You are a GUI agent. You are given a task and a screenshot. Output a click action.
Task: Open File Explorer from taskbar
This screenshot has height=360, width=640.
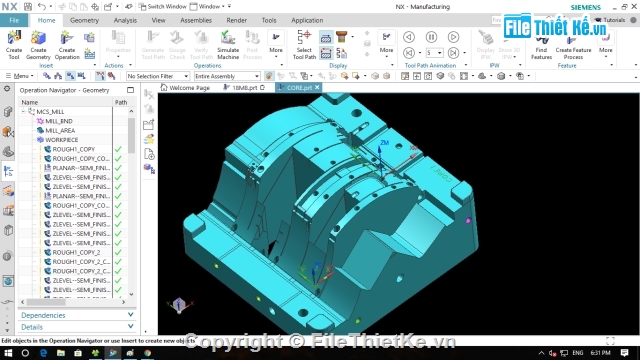click(61, 353)
